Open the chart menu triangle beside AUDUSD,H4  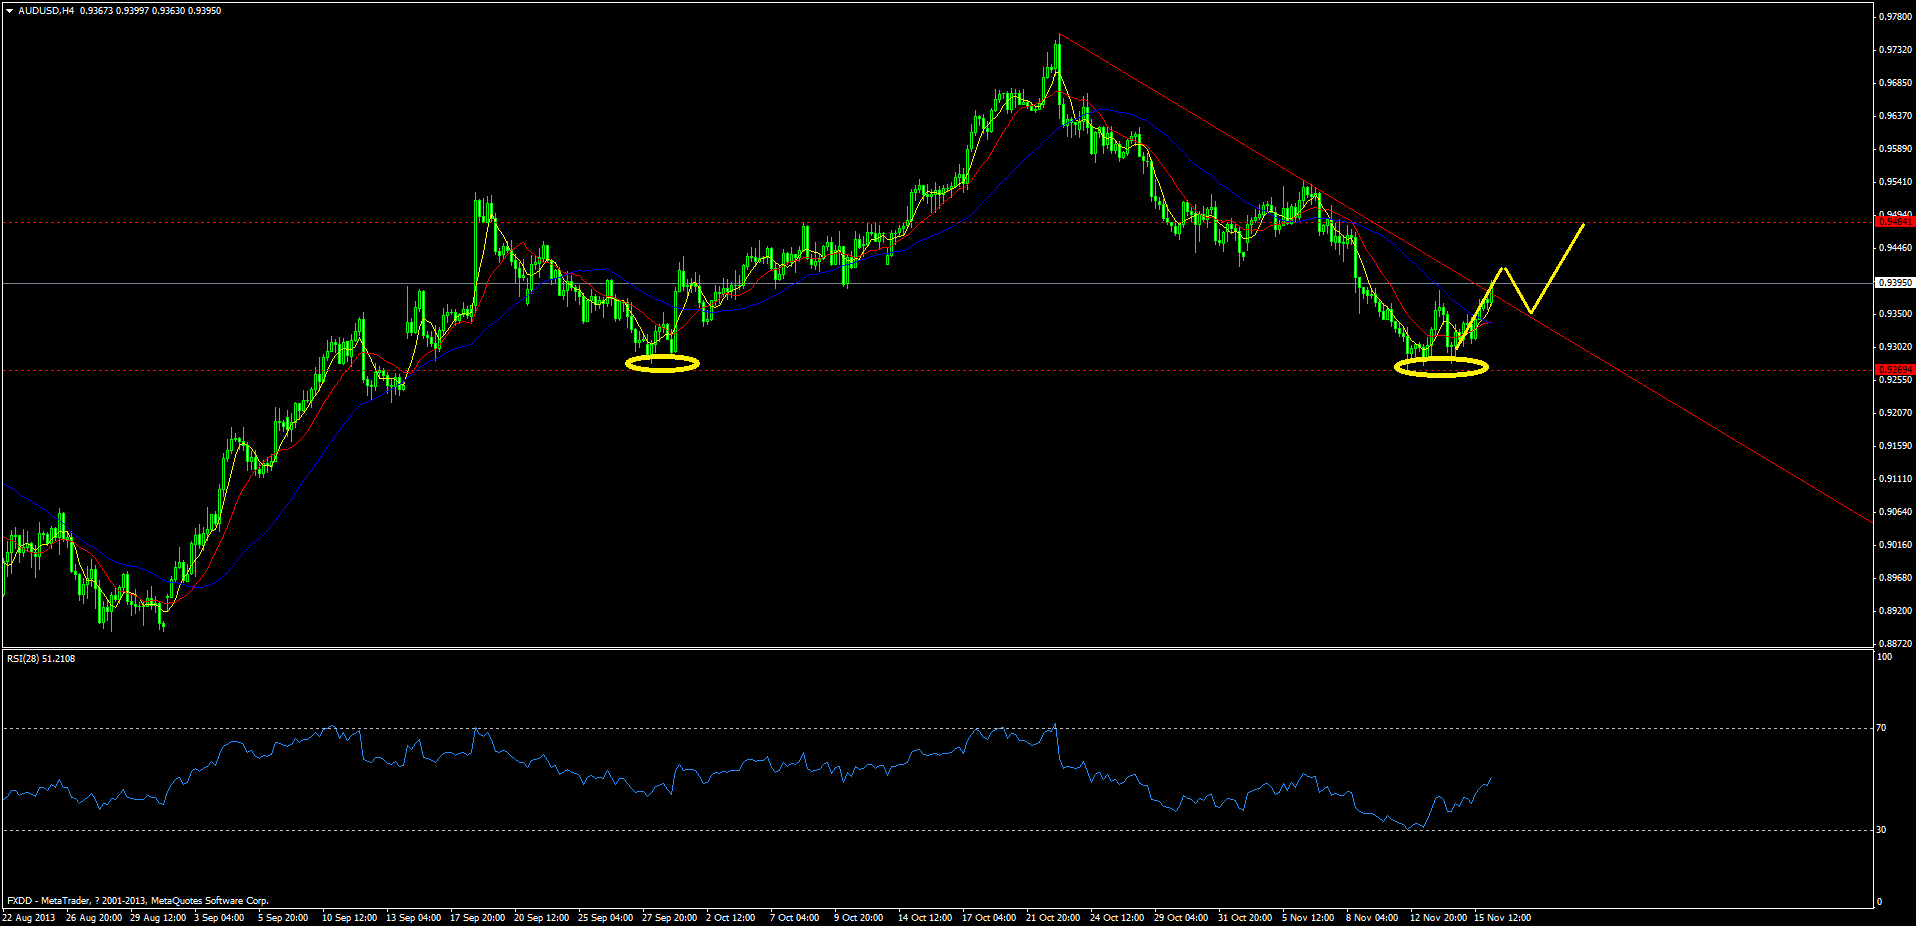coord(10,11)
